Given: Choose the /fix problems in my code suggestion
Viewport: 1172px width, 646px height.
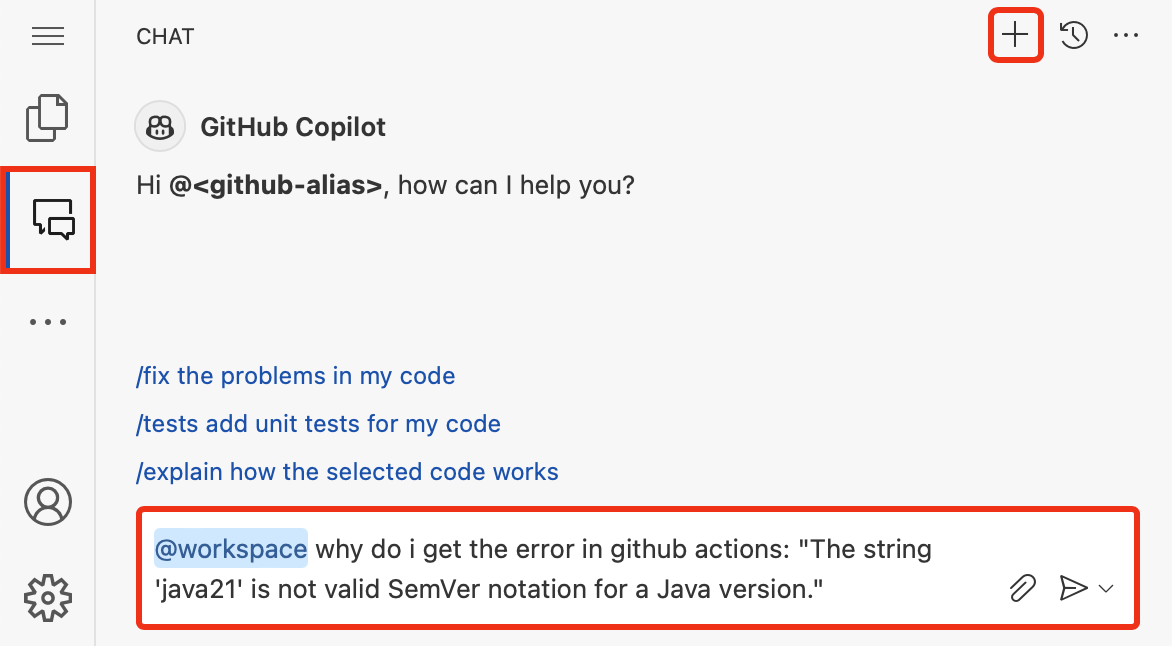Looking at the screenshot, I should [x=295, y=376].
